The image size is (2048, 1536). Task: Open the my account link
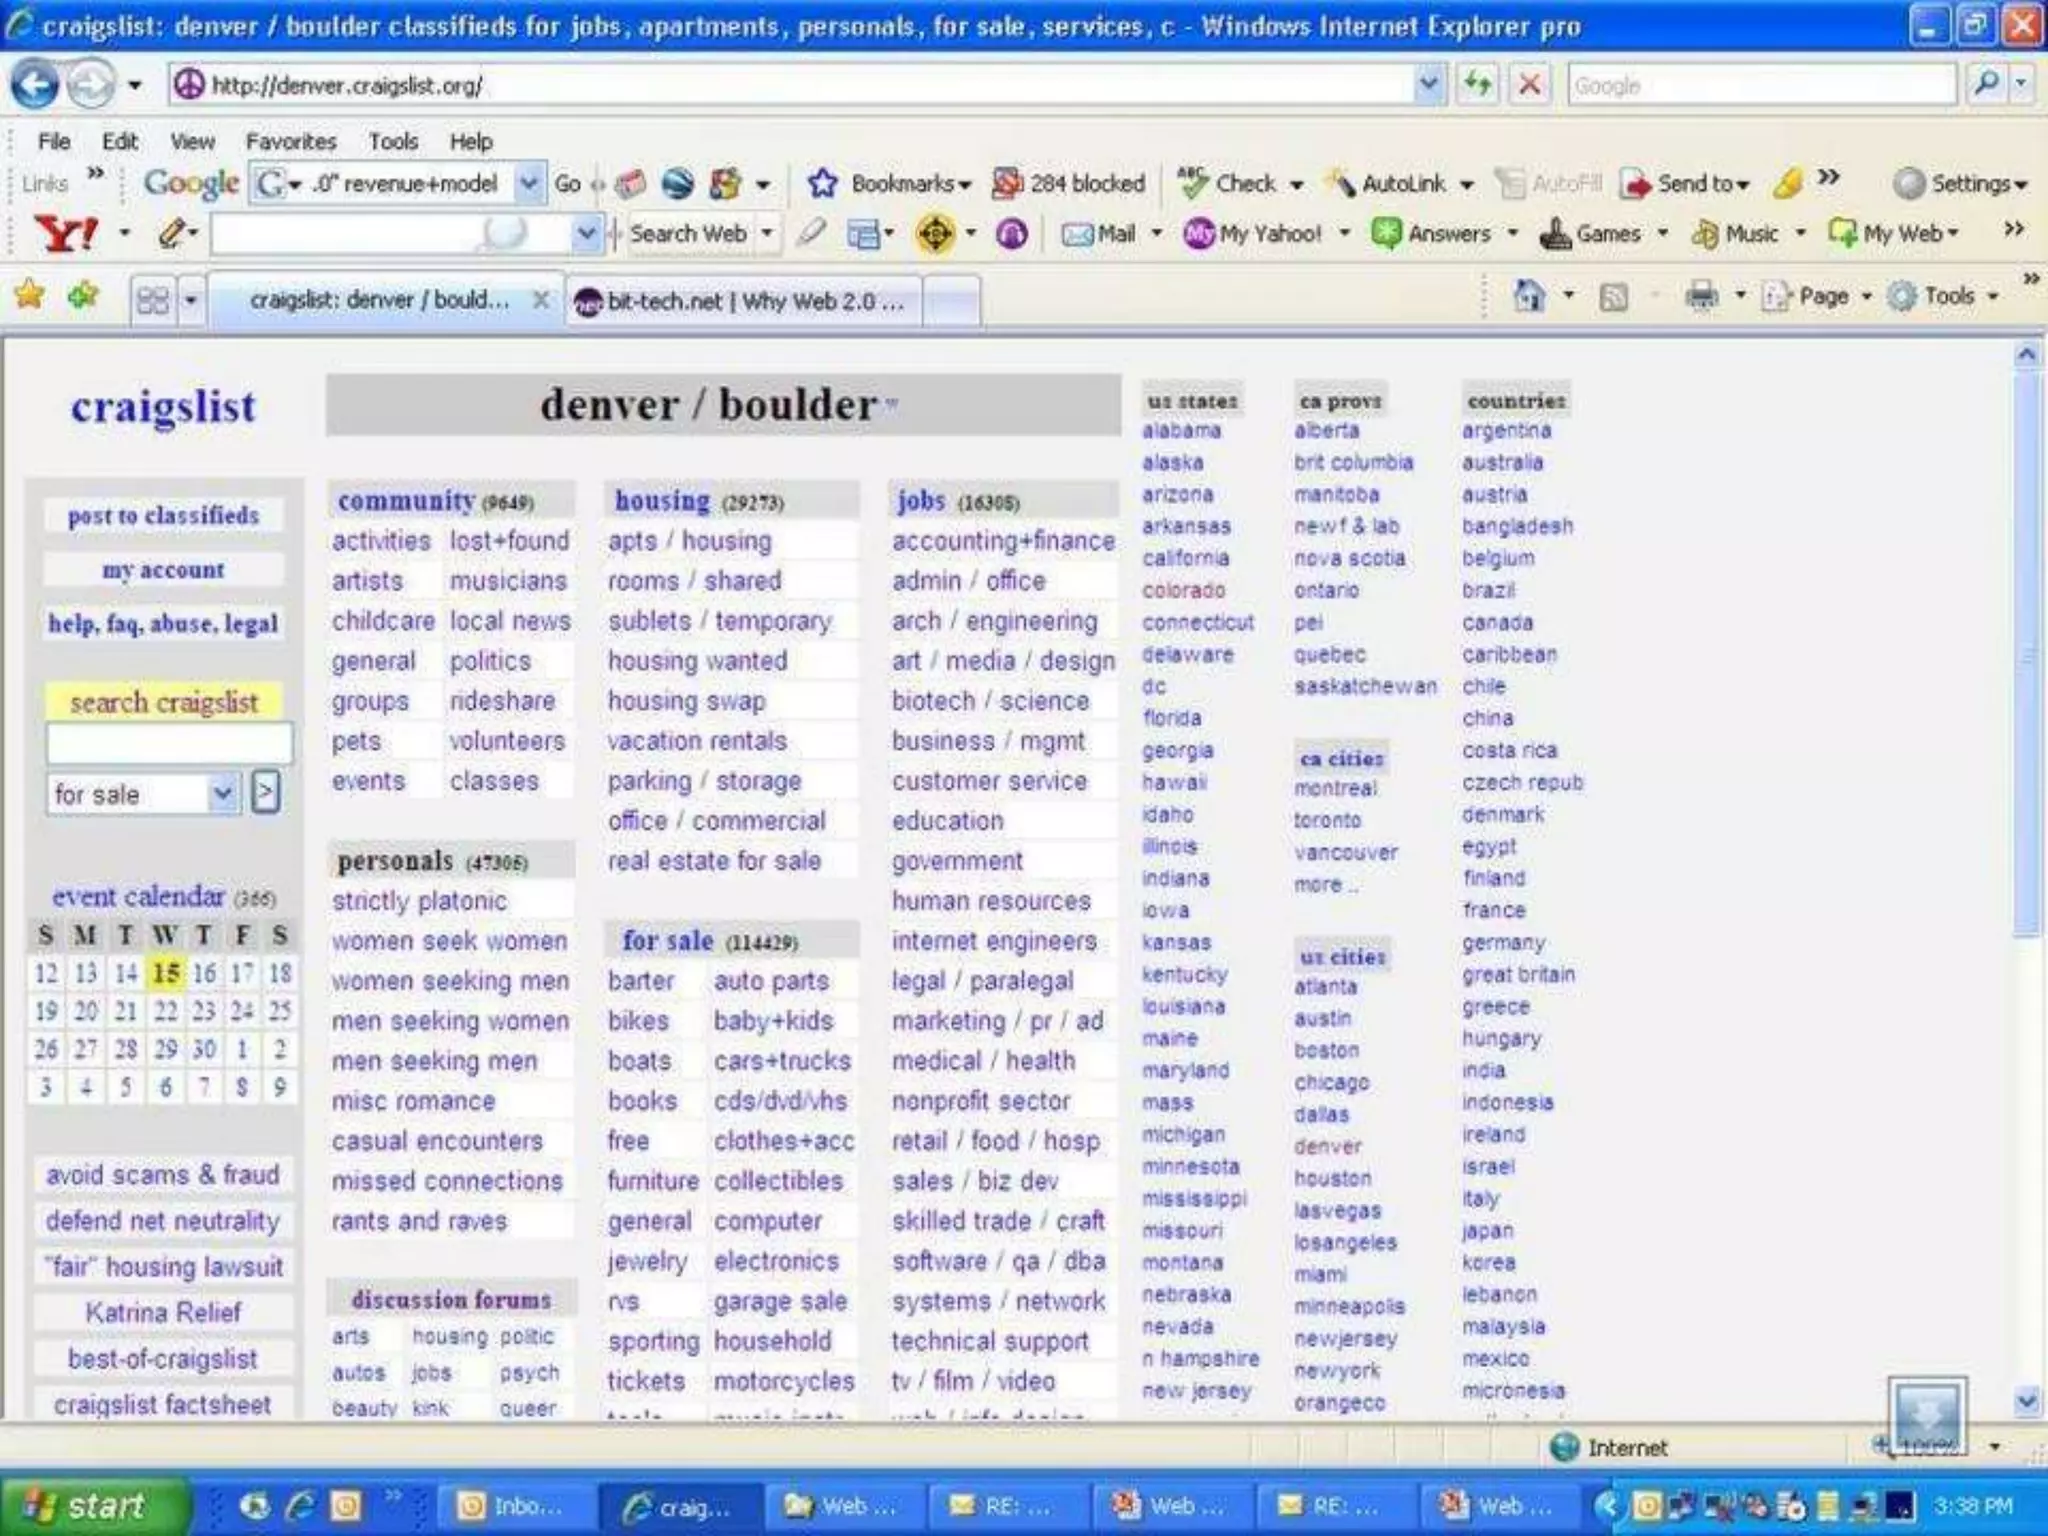pyautogui.click(x=163, y=570)
